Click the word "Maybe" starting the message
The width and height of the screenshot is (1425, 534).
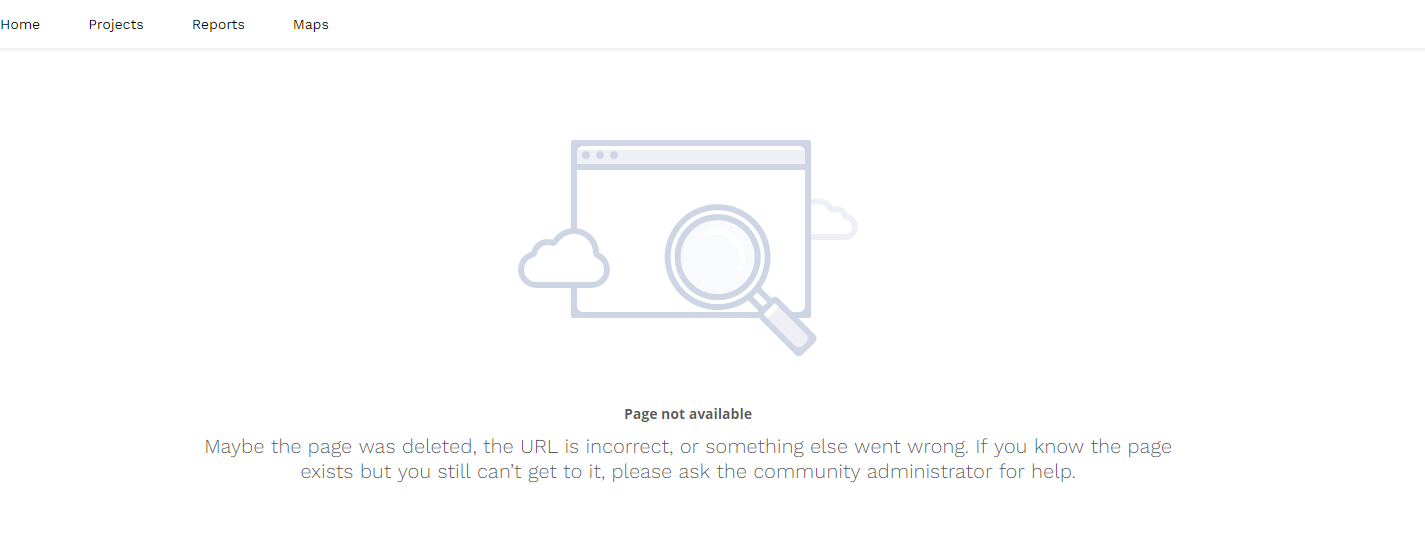[x=234, y=447]
